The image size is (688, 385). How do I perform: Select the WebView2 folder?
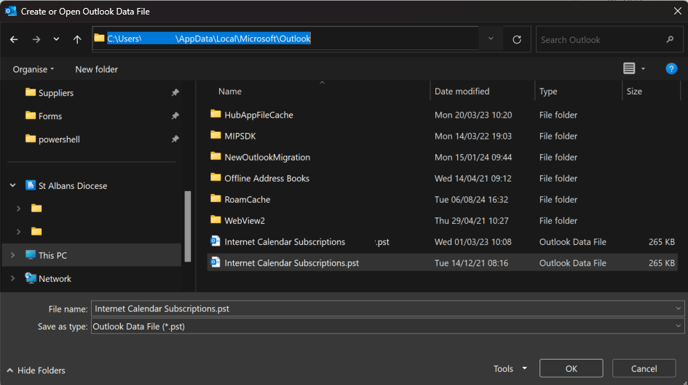pyautogui.click(x=244, y=220)
